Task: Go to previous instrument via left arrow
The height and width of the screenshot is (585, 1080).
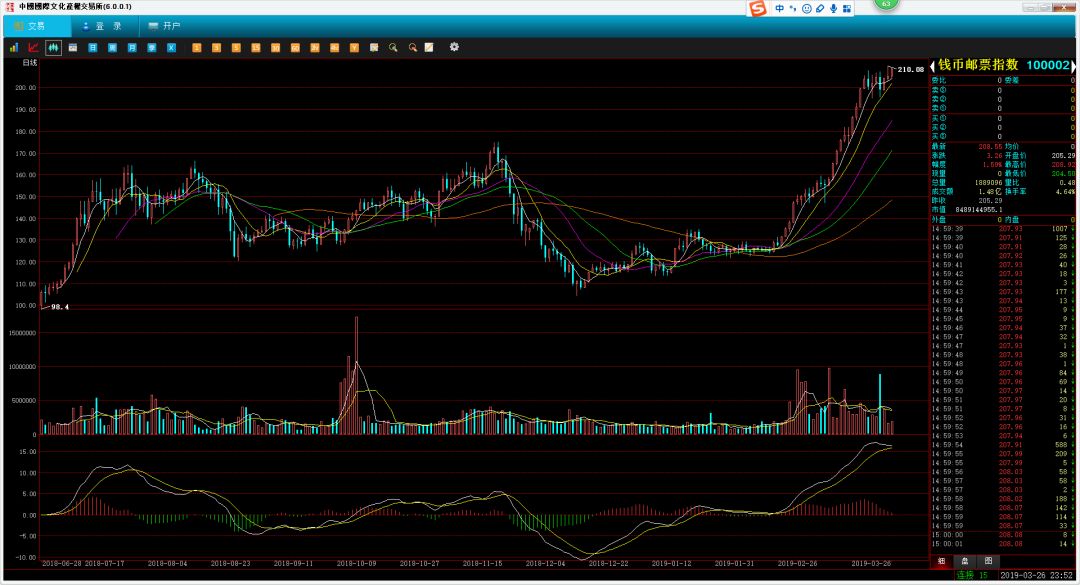Action: click(933, 66)
